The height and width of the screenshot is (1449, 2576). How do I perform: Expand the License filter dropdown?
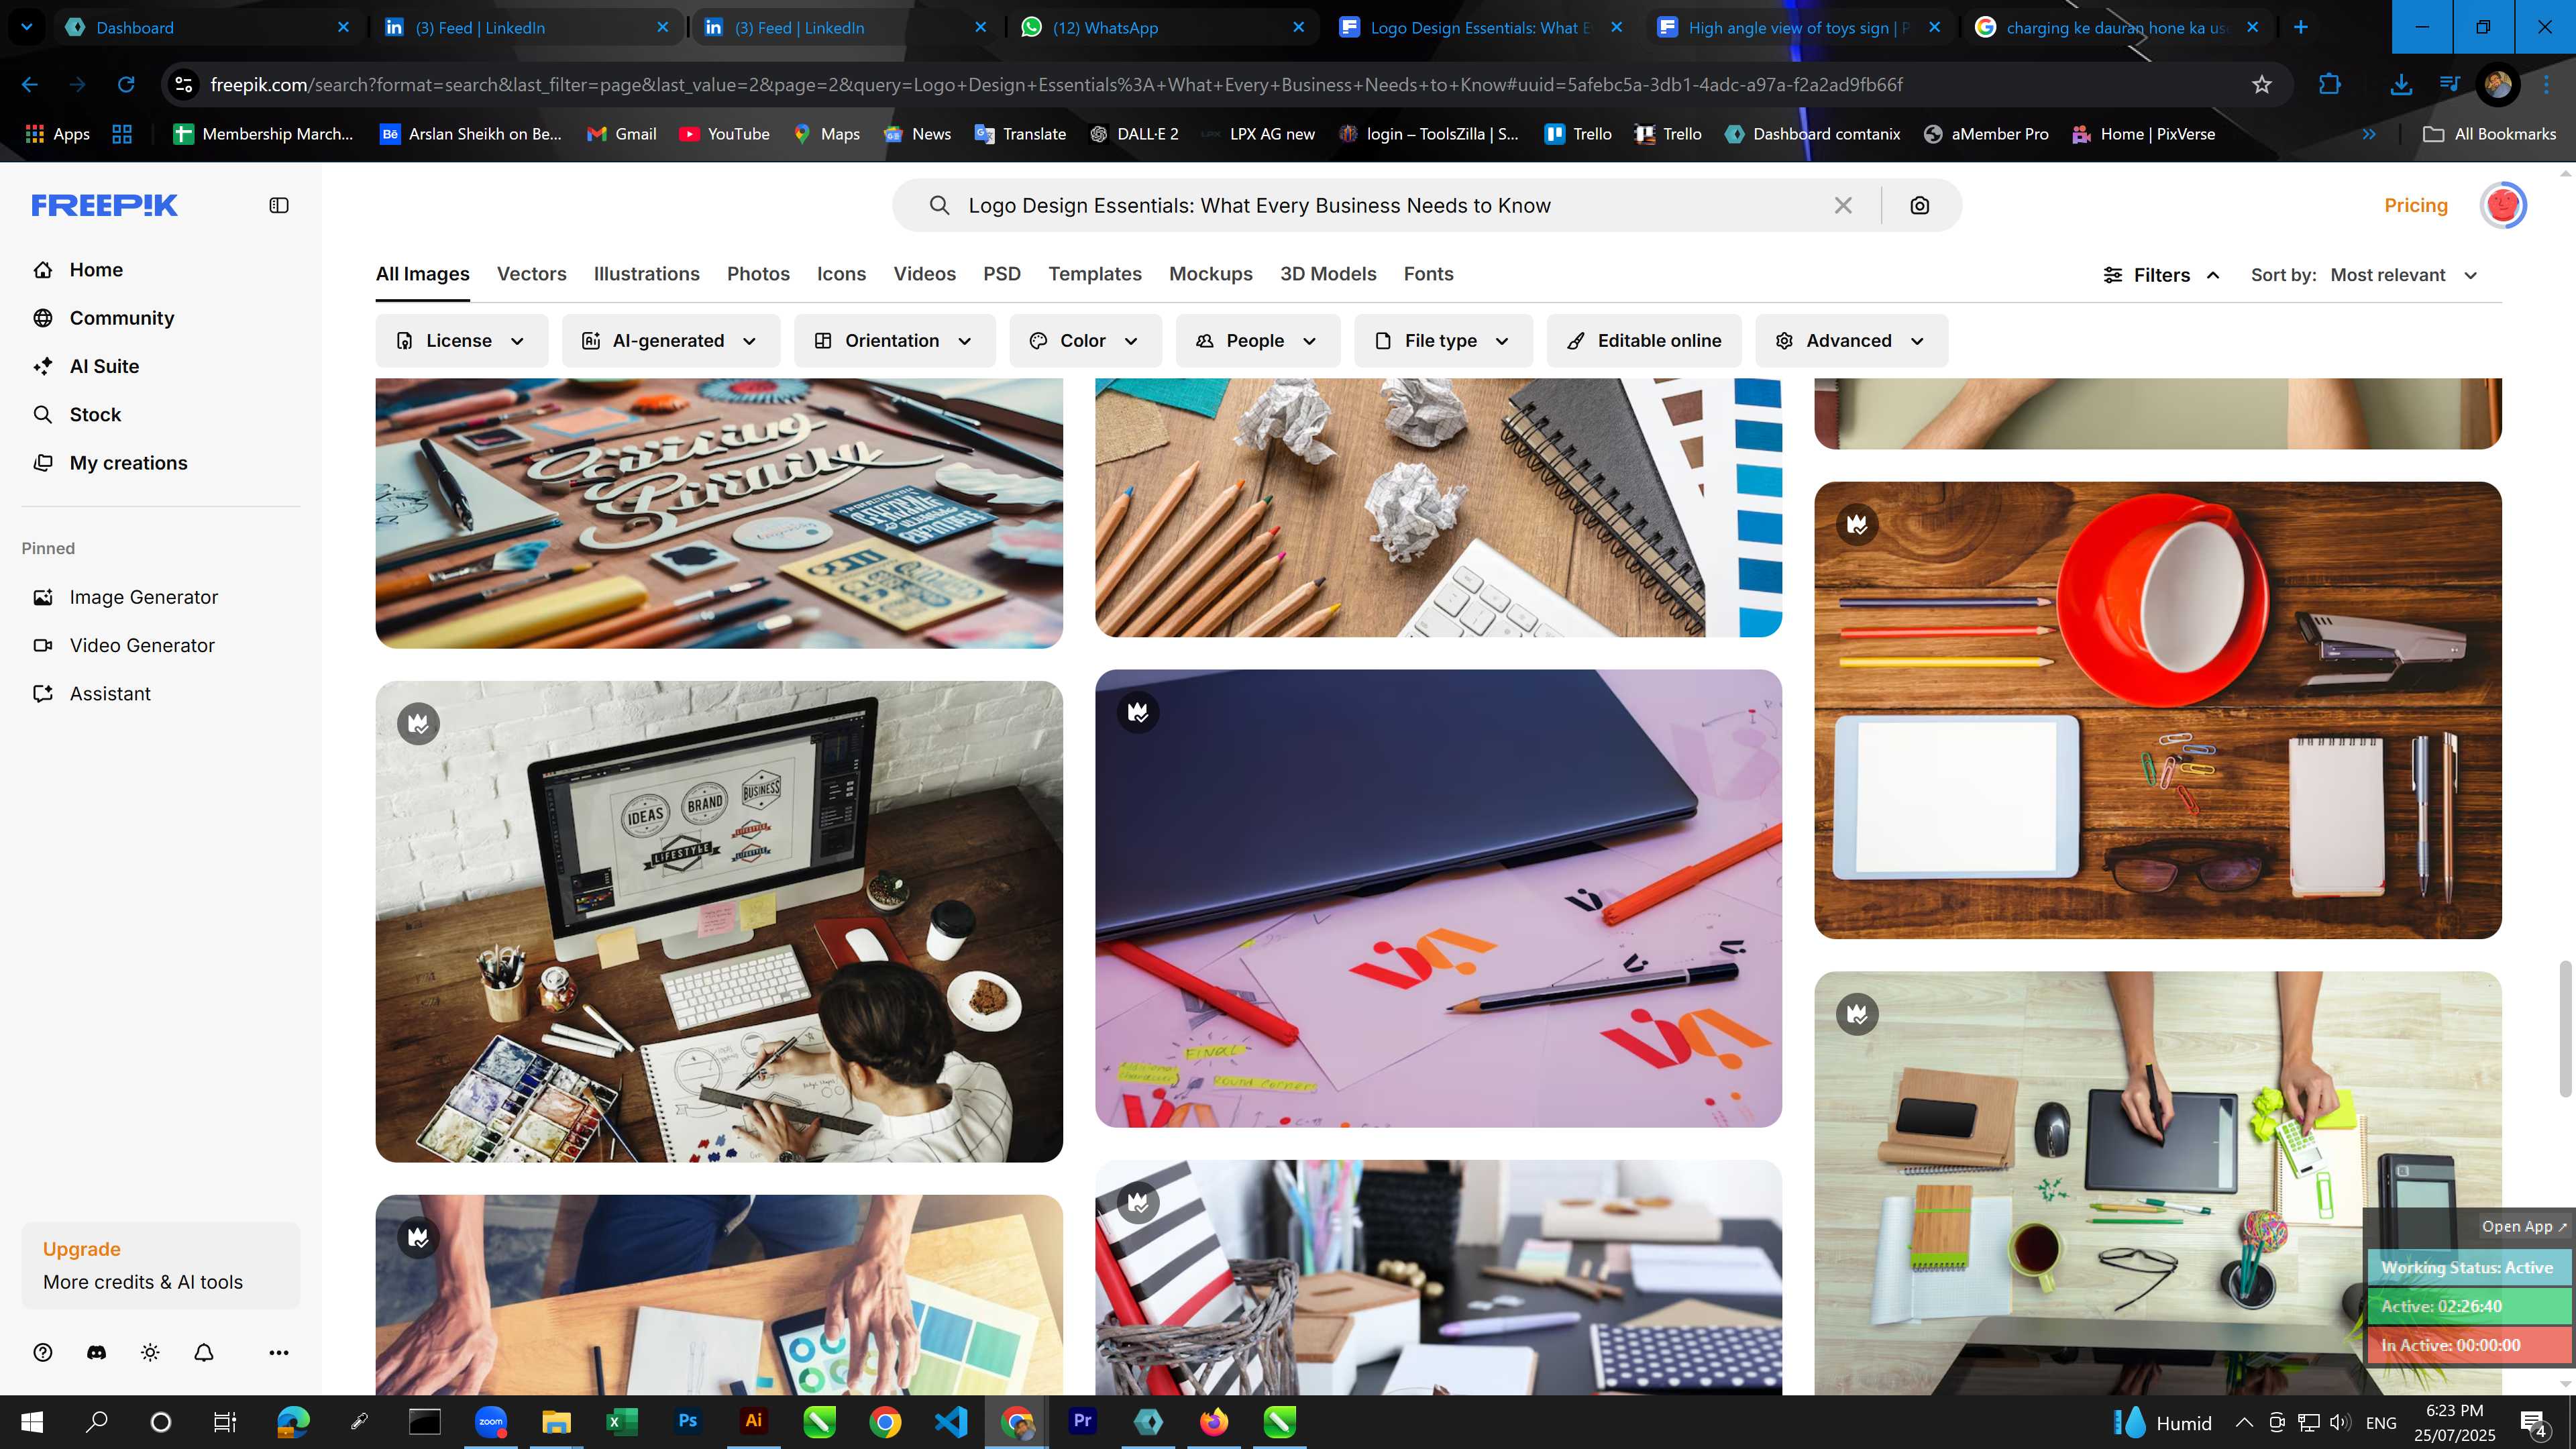(461, 340)
